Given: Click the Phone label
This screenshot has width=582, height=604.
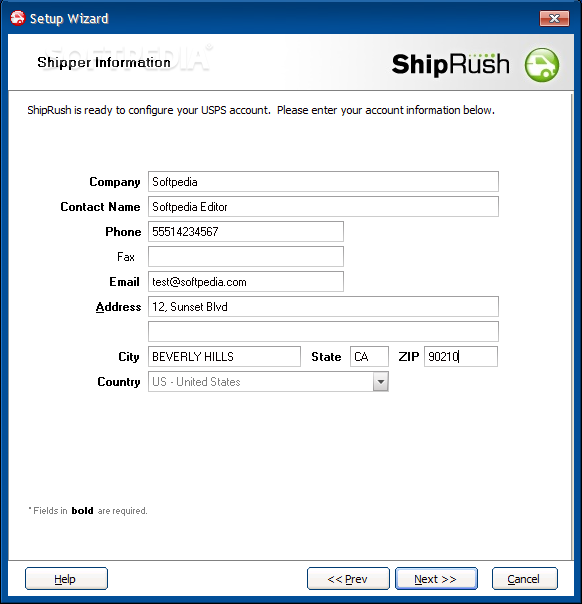Looking at the screenshot, I should coord(123,232).
